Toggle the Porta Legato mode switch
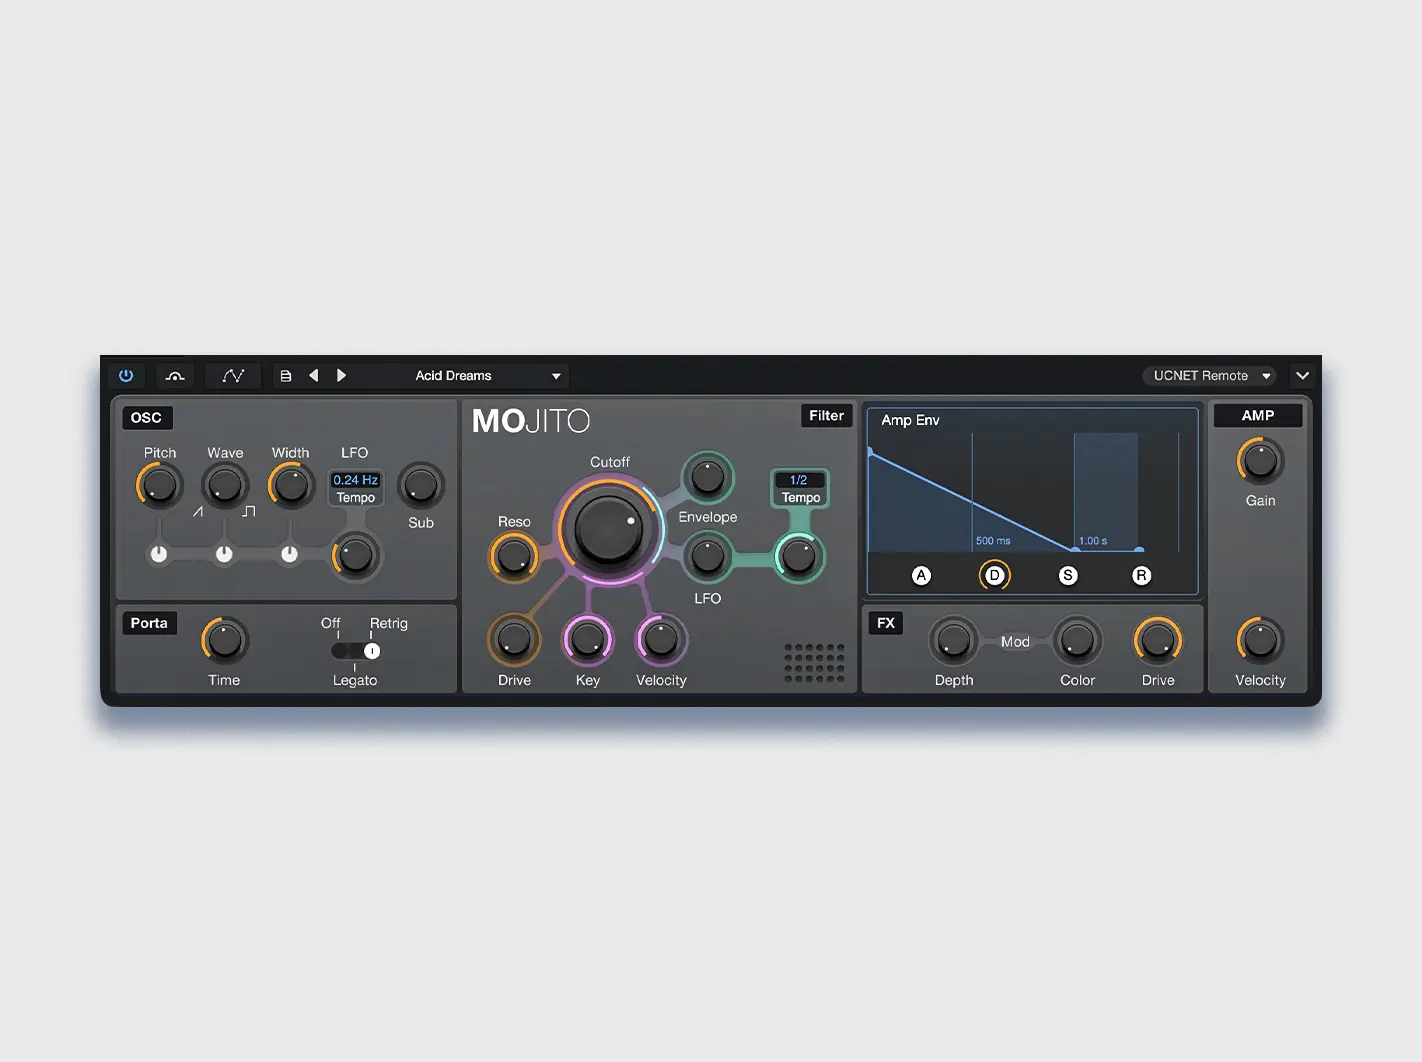This screenshot has height=1062, width=1422. pyautogui.click(x=356, y=651)
